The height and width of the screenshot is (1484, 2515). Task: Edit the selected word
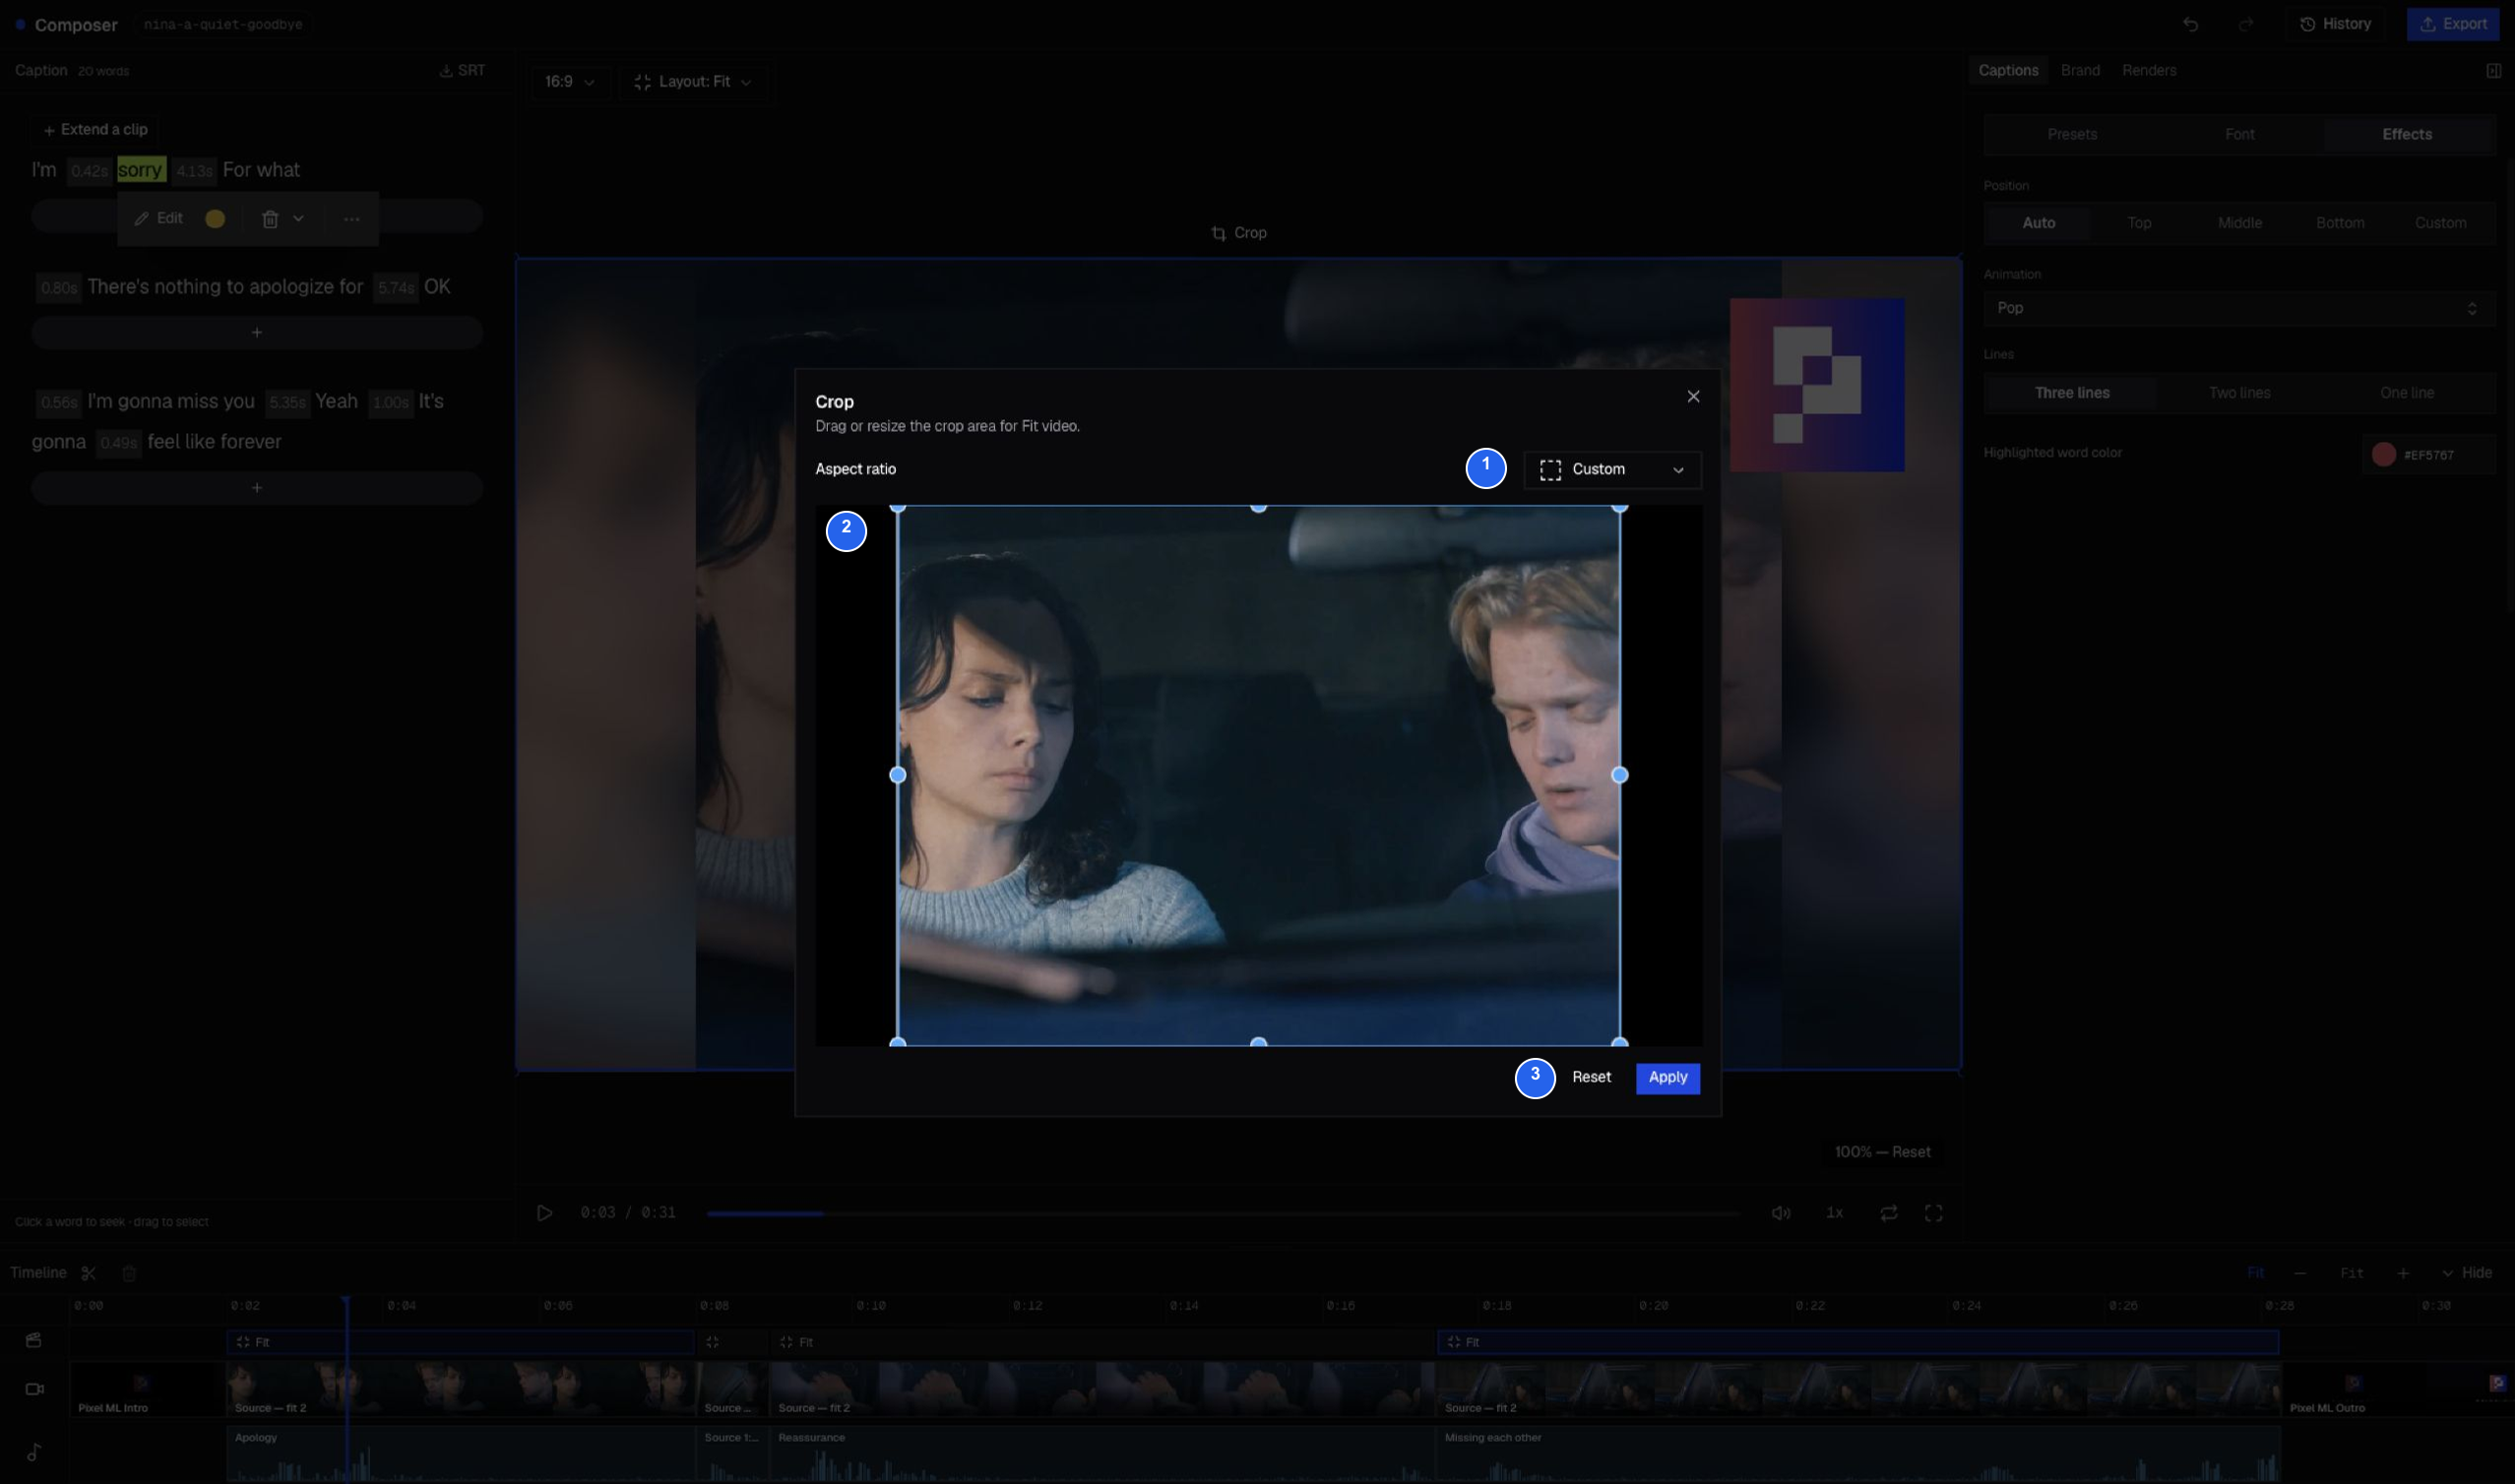(x=159, y=219)
